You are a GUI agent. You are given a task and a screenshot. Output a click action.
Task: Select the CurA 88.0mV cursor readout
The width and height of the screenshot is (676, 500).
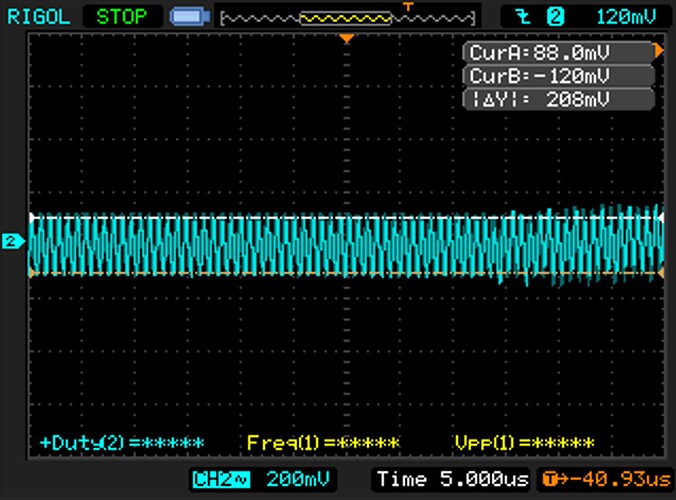[556, 52]
